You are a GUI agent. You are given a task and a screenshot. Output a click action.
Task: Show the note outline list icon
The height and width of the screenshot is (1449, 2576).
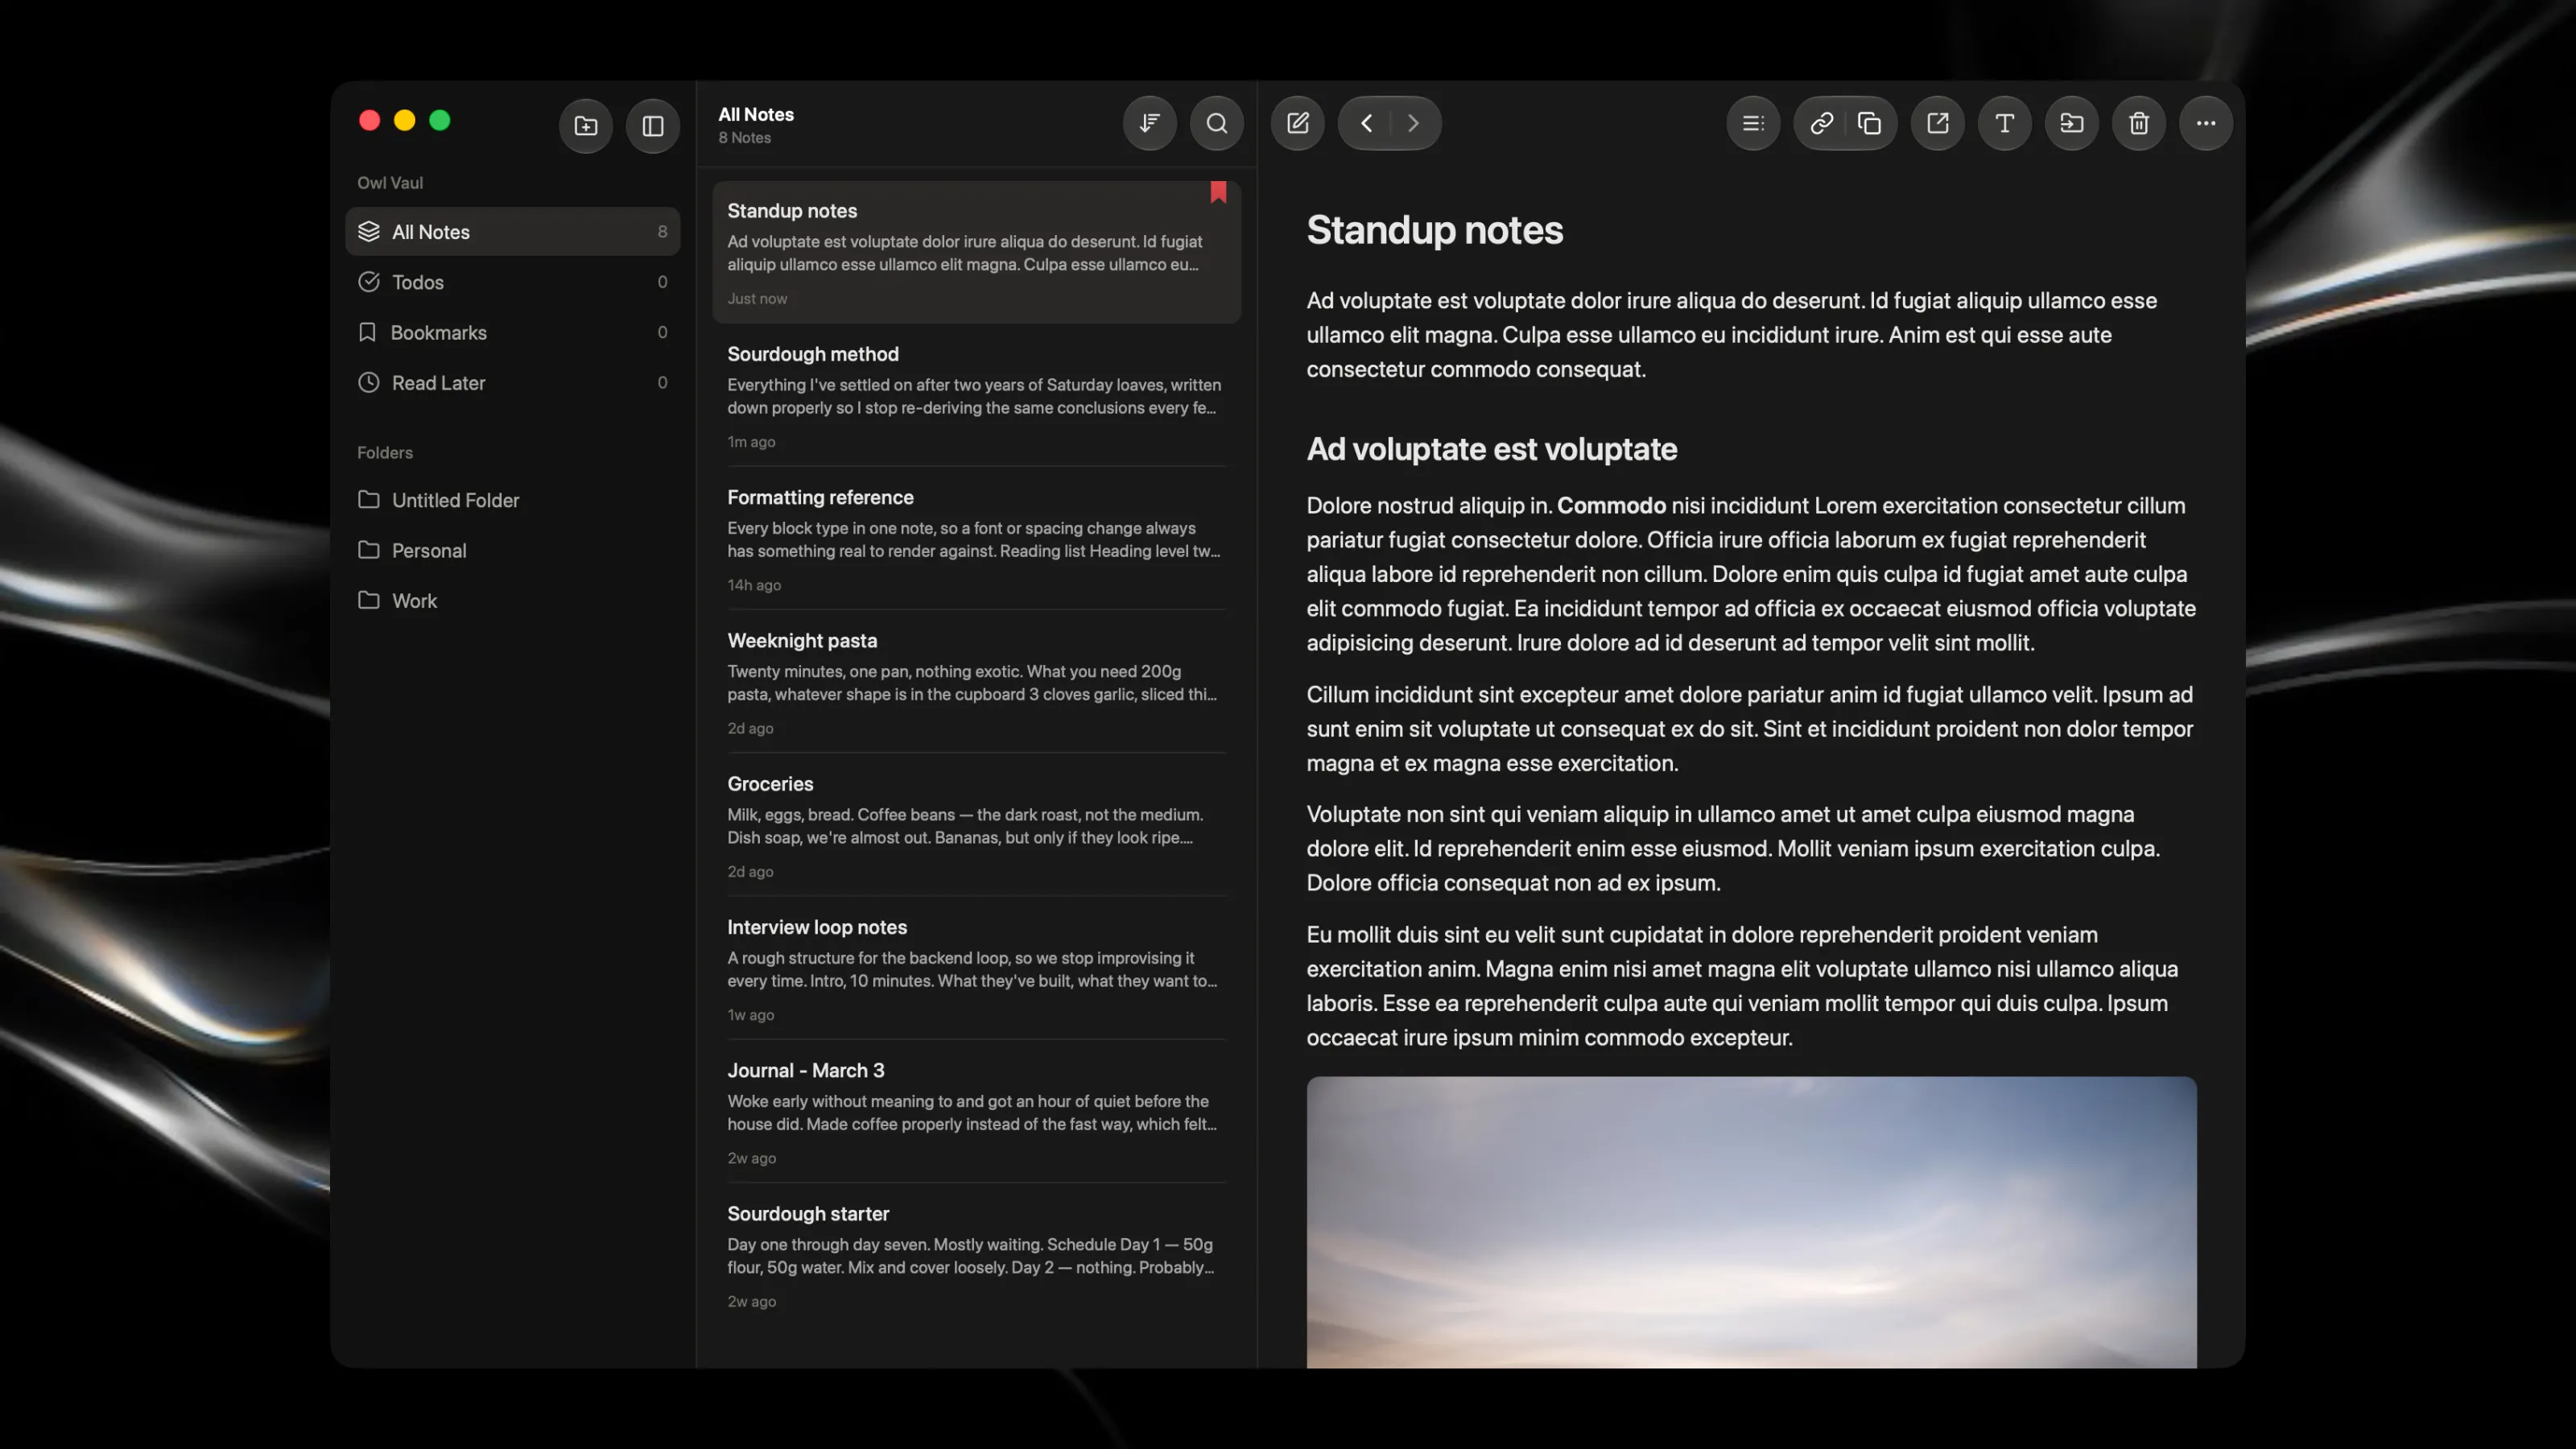(x=1753, y=123)
